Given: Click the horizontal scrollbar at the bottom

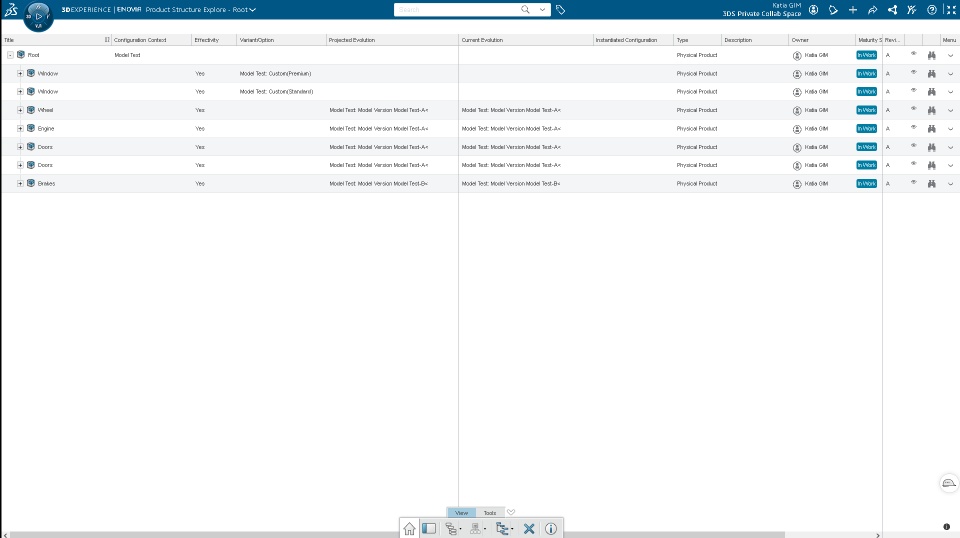Looking at the screenshot, I should click(x=397, y=535).
